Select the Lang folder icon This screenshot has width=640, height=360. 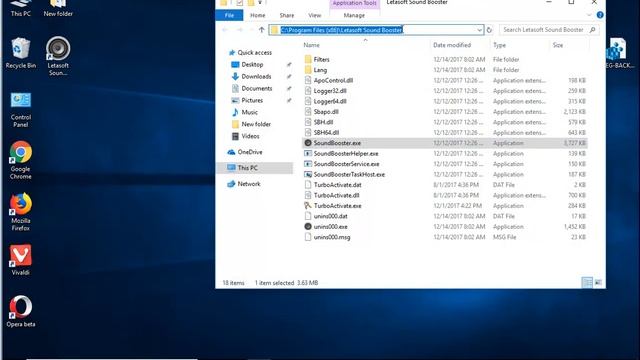[x=308, y=70]
